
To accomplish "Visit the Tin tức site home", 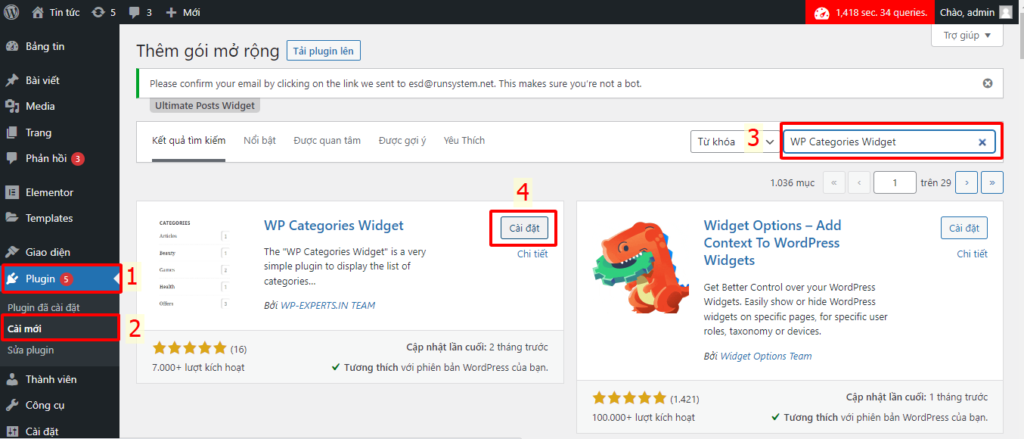I will (55, 12).
